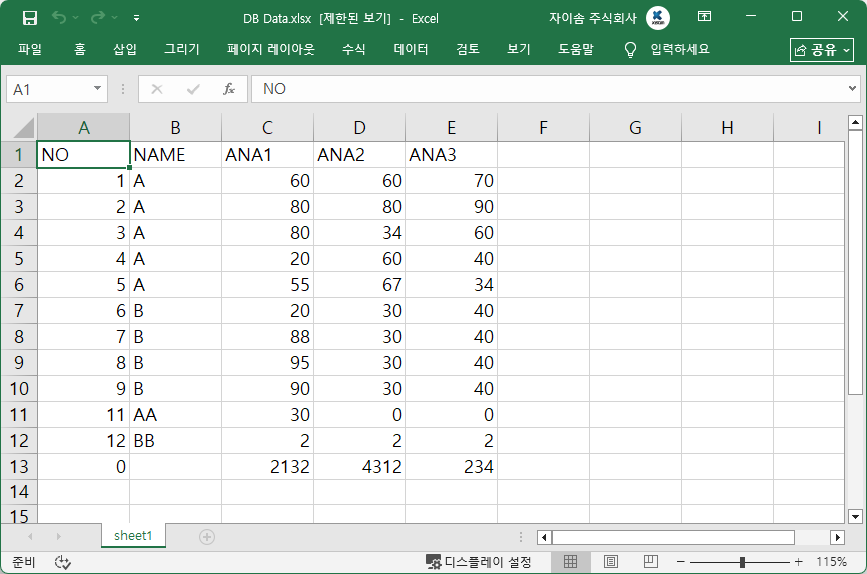Click the zoom slider handle
This screenshot has width=867, height=574.
tap(741, 562)
